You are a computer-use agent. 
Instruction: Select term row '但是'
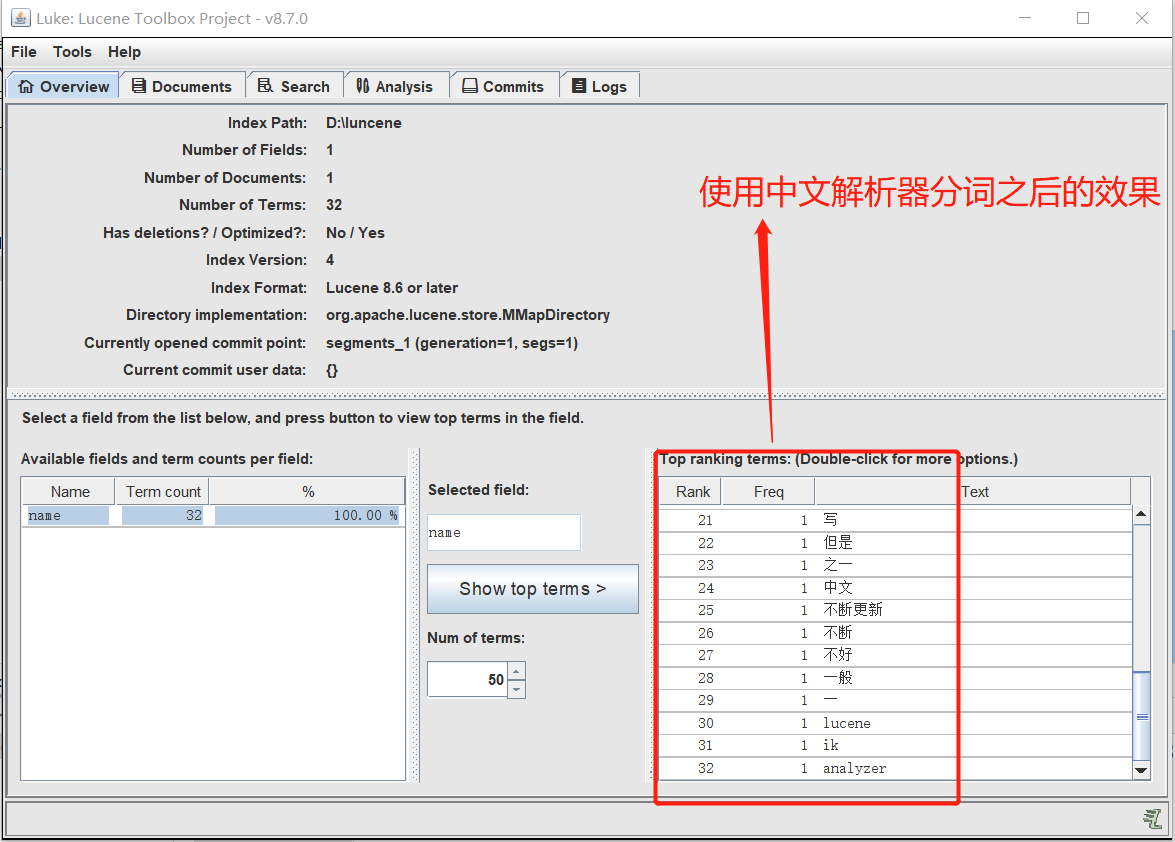click(895, 542)
